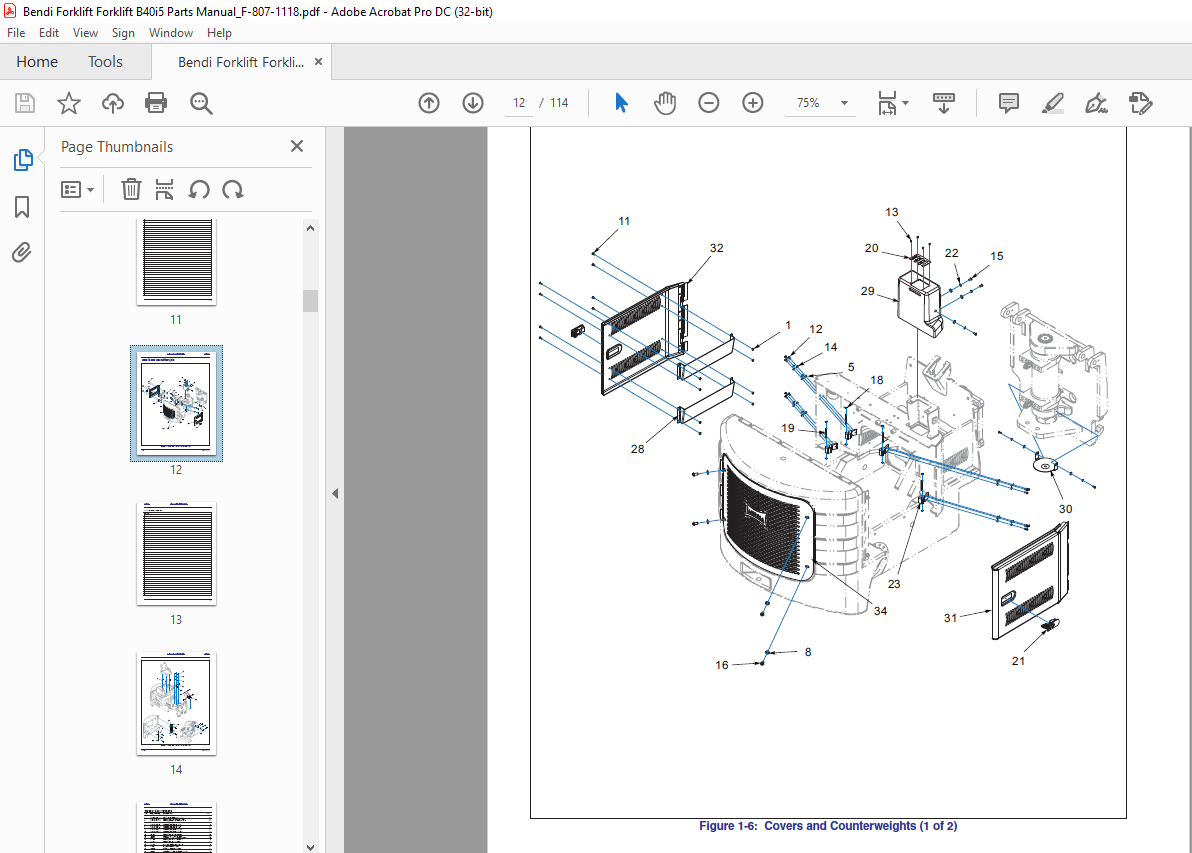The height and width of the screenshot is (853, 1192).
Task: Add file to starred favorites
Action: point(69,103)
